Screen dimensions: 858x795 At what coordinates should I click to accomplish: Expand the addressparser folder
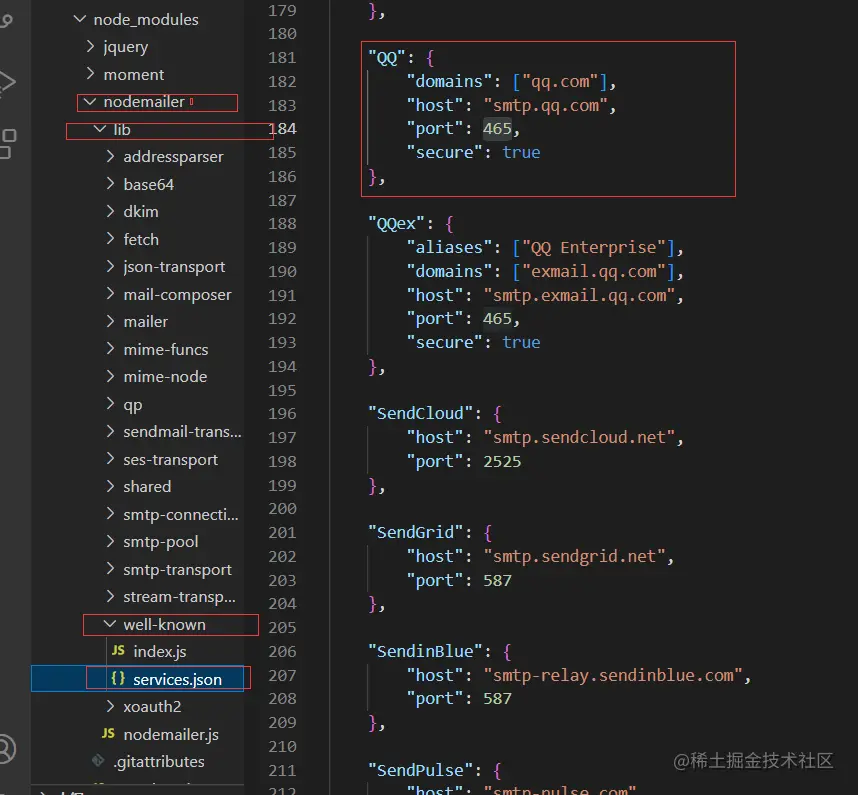point(110,156)
